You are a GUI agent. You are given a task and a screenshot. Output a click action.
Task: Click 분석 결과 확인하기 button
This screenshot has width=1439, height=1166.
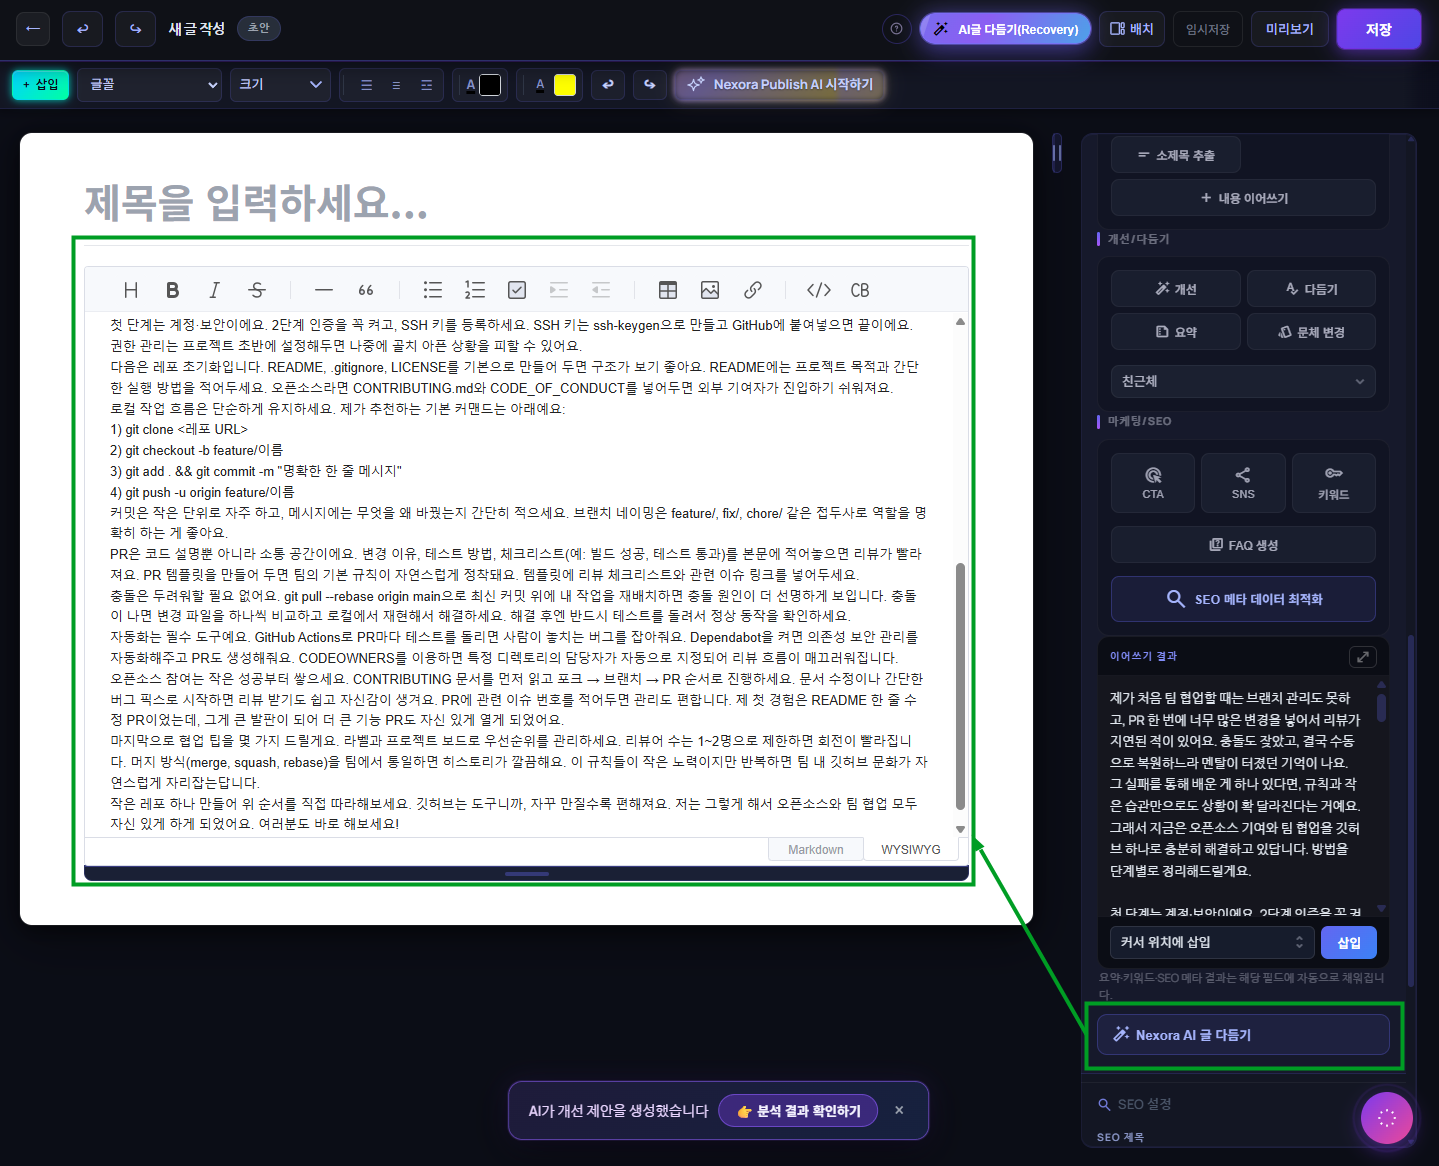coord(798,1111)
